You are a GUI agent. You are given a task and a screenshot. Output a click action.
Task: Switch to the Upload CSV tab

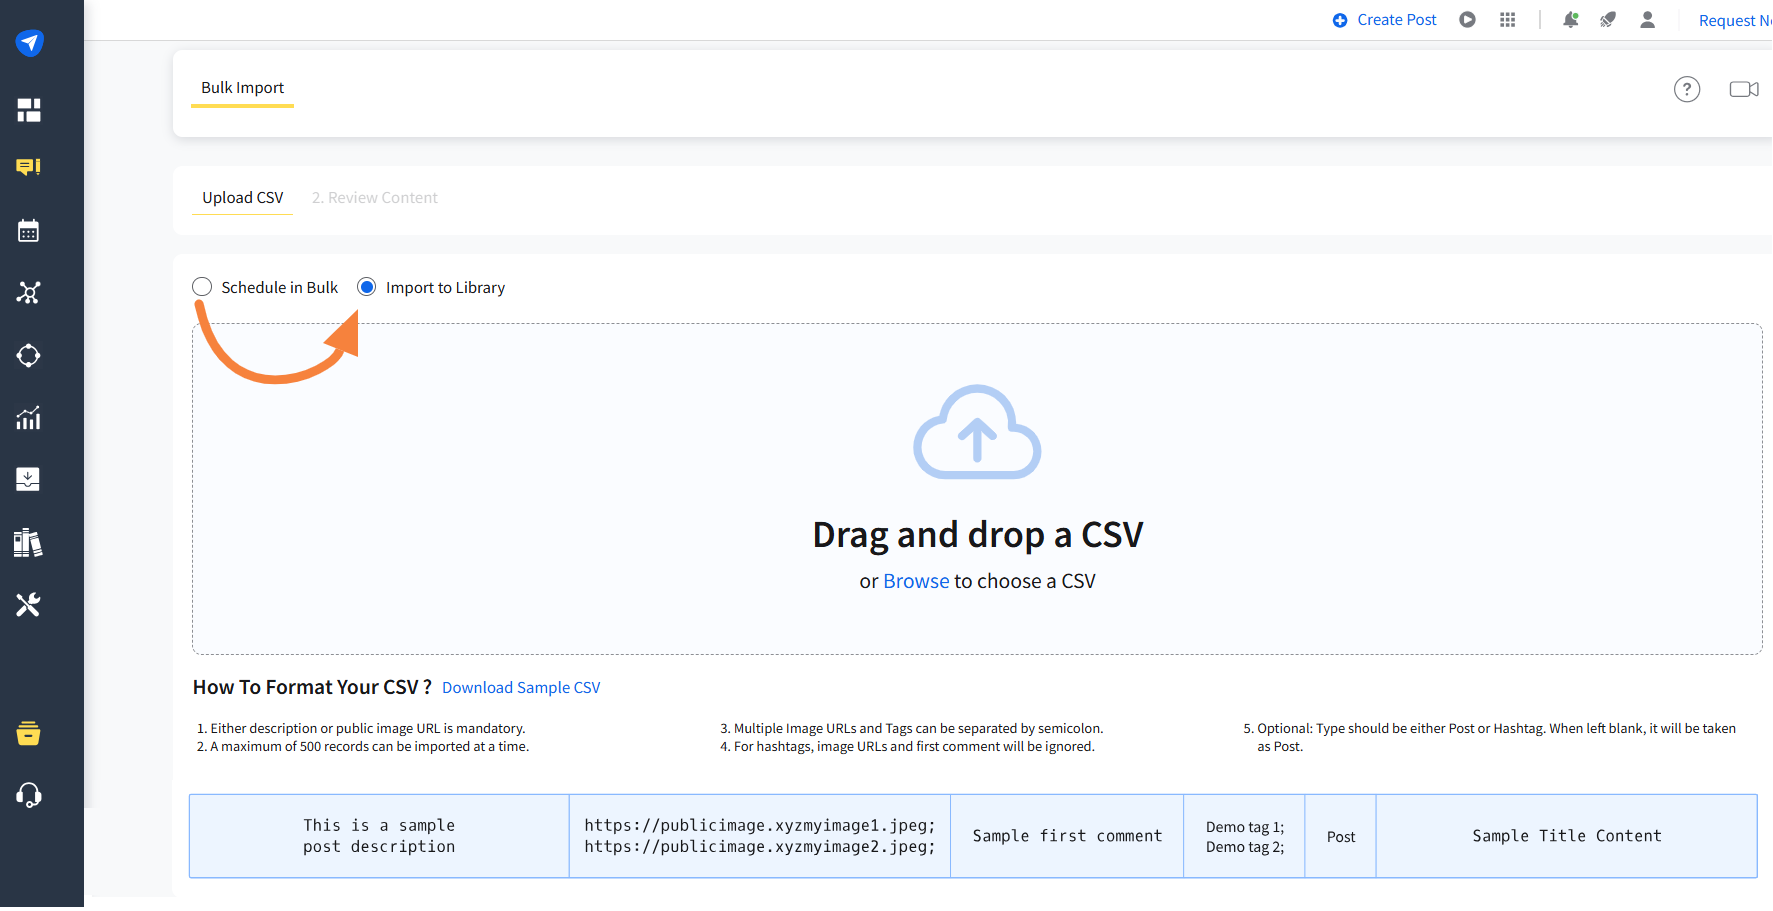click(x=243, y=198)
